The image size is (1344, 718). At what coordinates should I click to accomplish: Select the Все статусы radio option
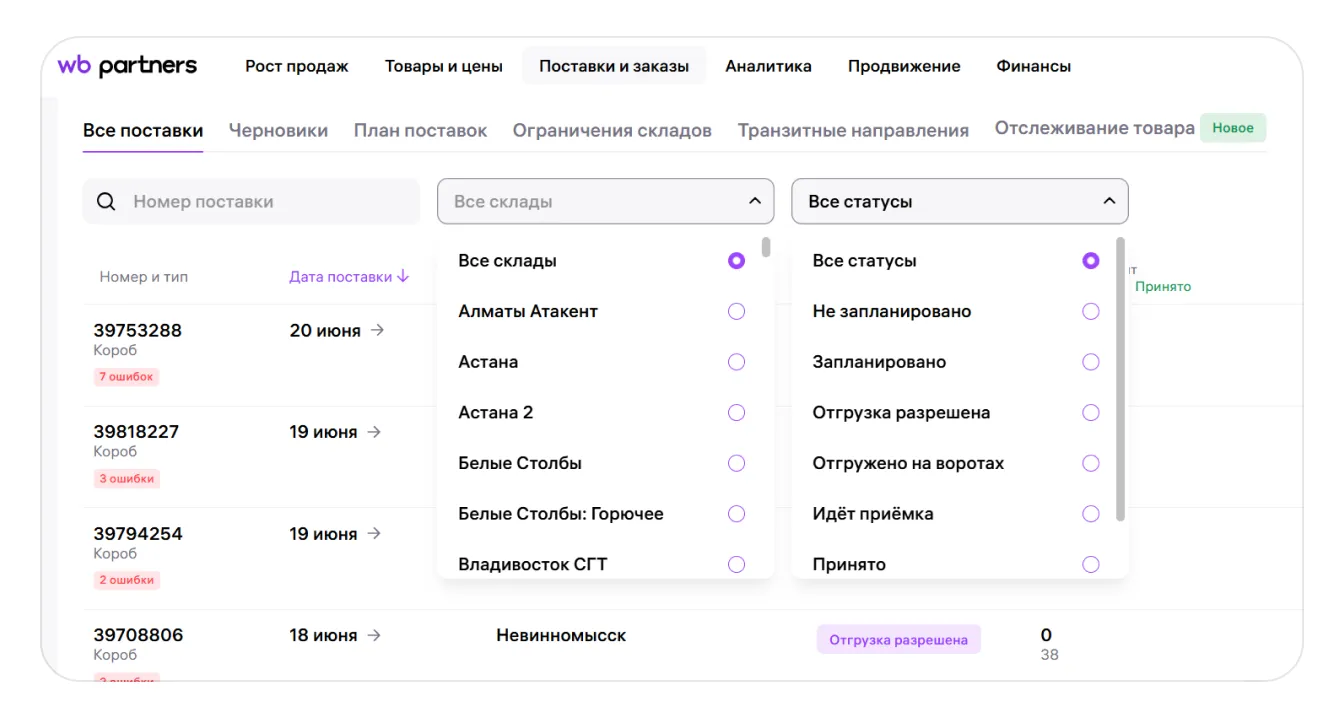pos(1091,261)
